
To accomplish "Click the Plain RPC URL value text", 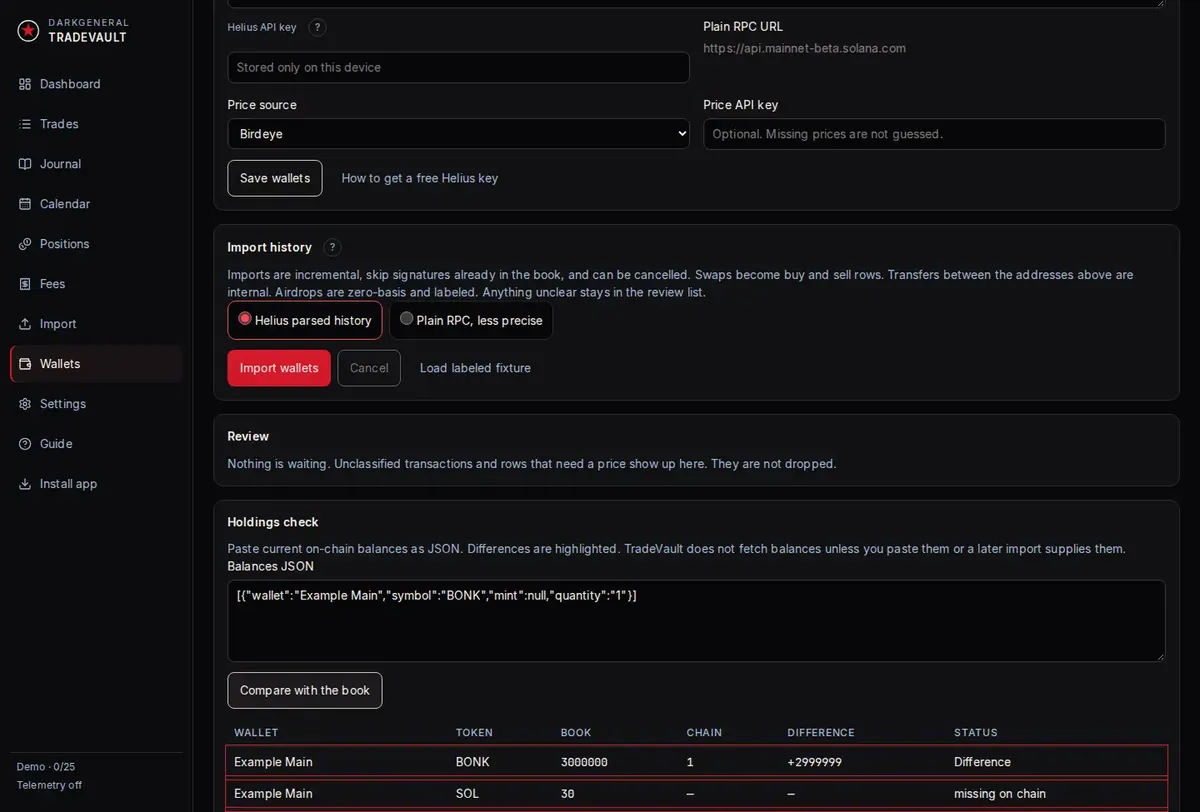I will (805, 48).
